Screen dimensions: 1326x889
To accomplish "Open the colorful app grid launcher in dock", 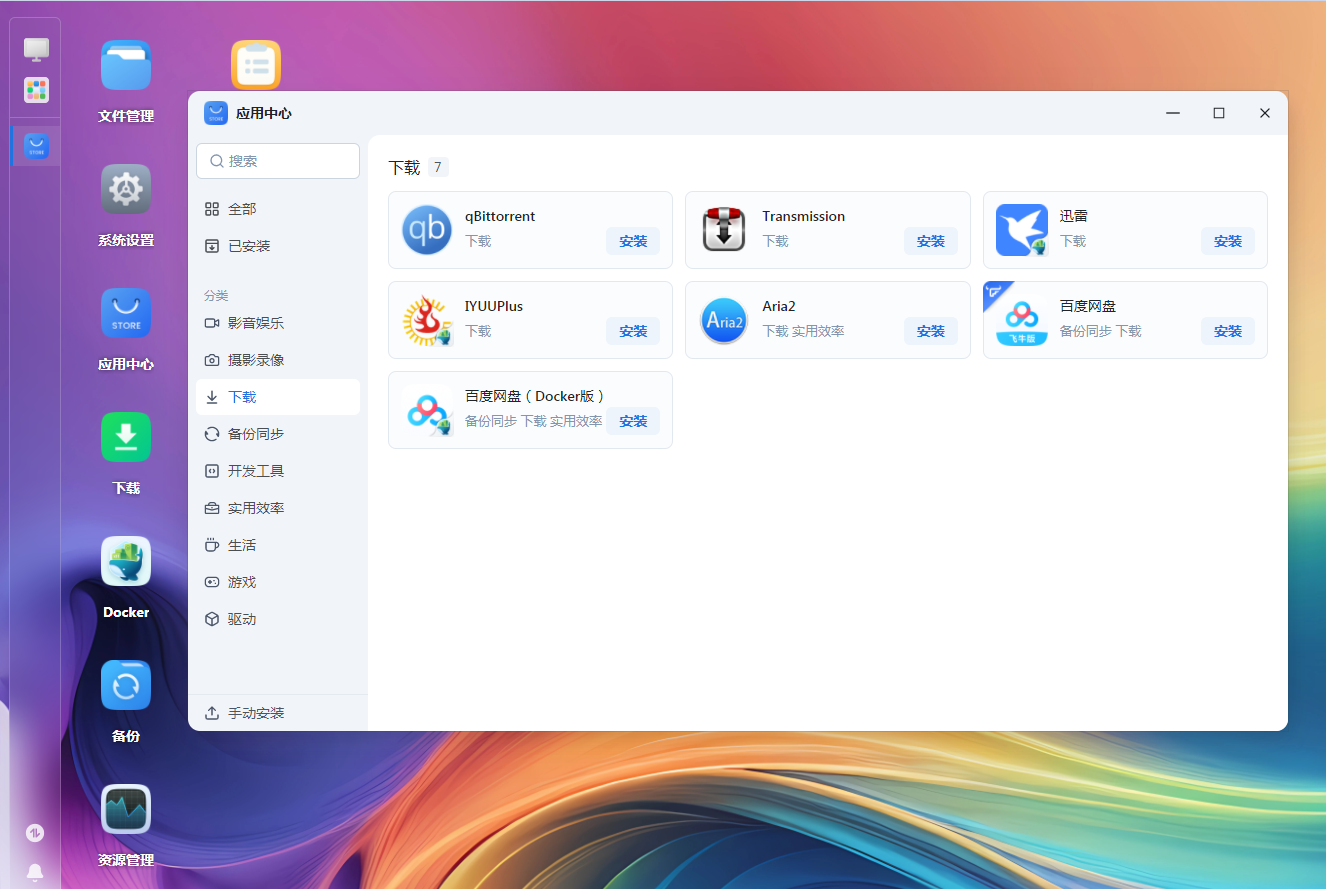I will point(36,90).
